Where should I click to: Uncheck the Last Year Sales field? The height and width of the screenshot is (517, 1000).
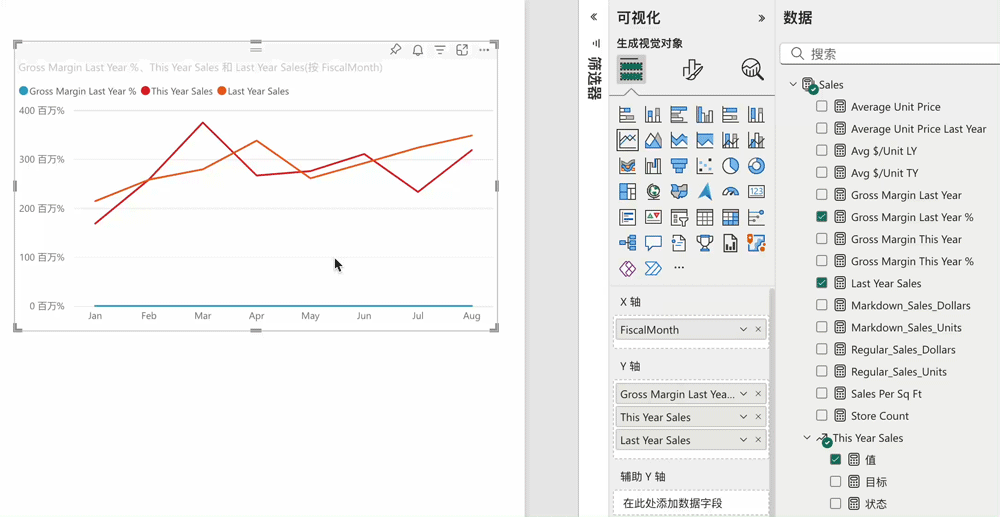[822, 283]
